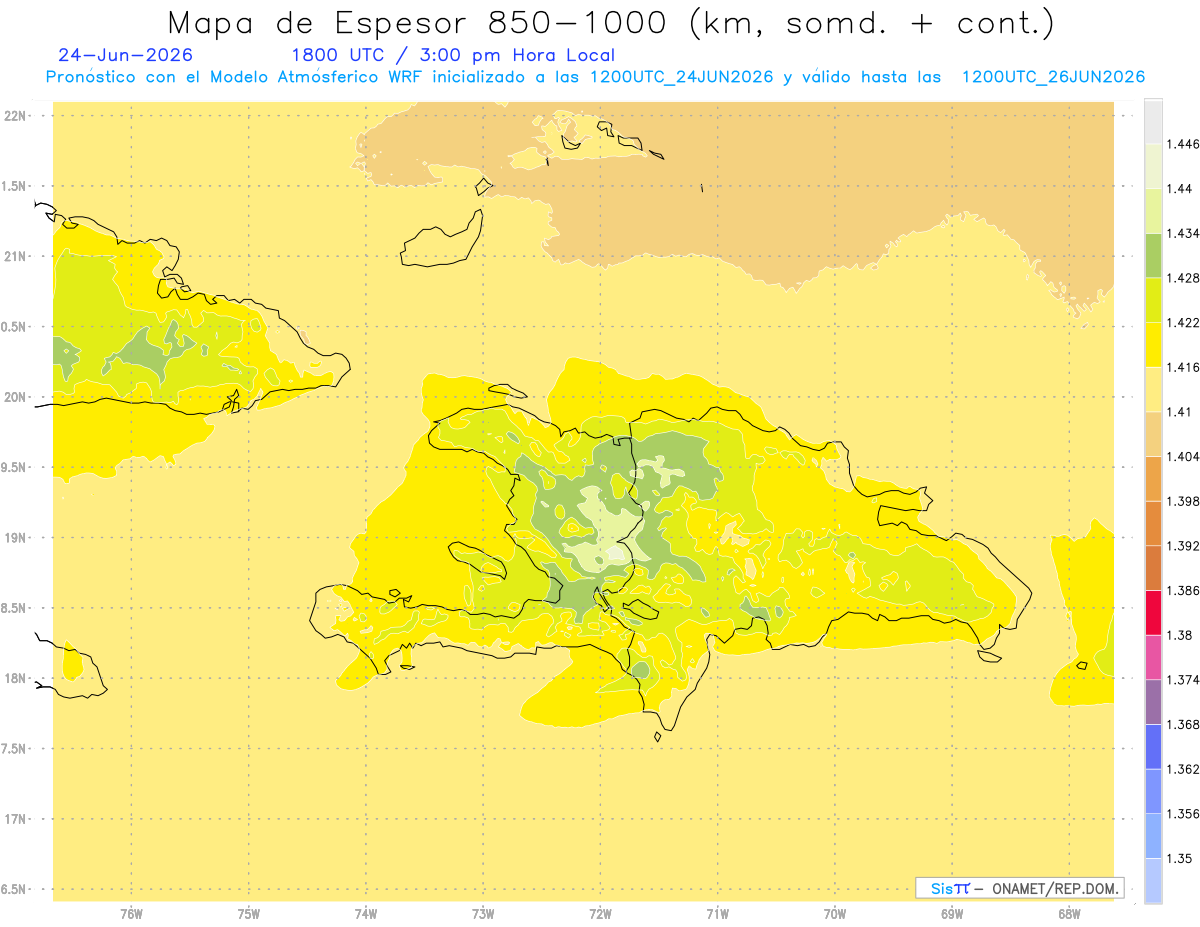Click the blue color bar segment between 1.362 and 1.368
Image resolution: width=1200 pixels, height=927 pixels.
[x=1153, y=746]
